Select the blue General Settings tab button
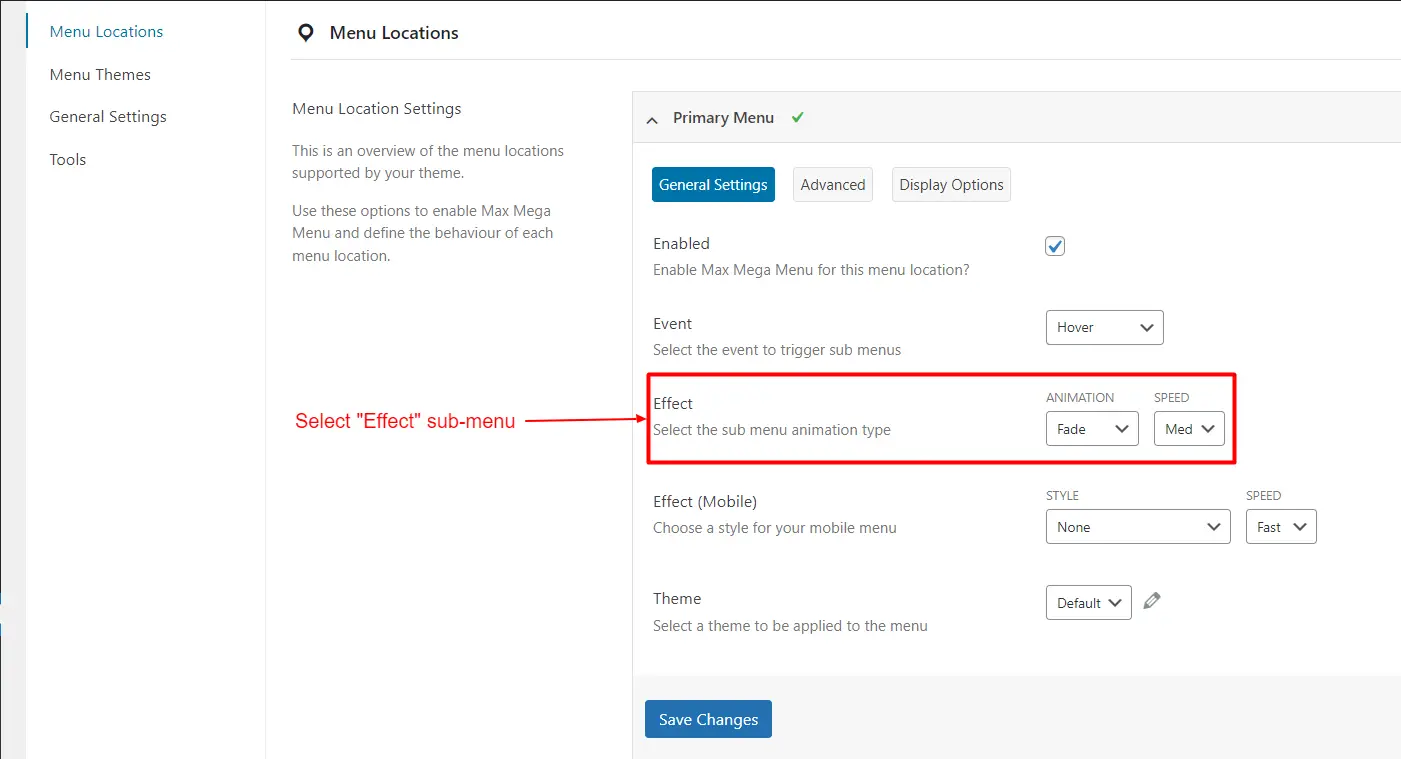The width and height of the screenshot is (1401, 759). coord(713,185)
